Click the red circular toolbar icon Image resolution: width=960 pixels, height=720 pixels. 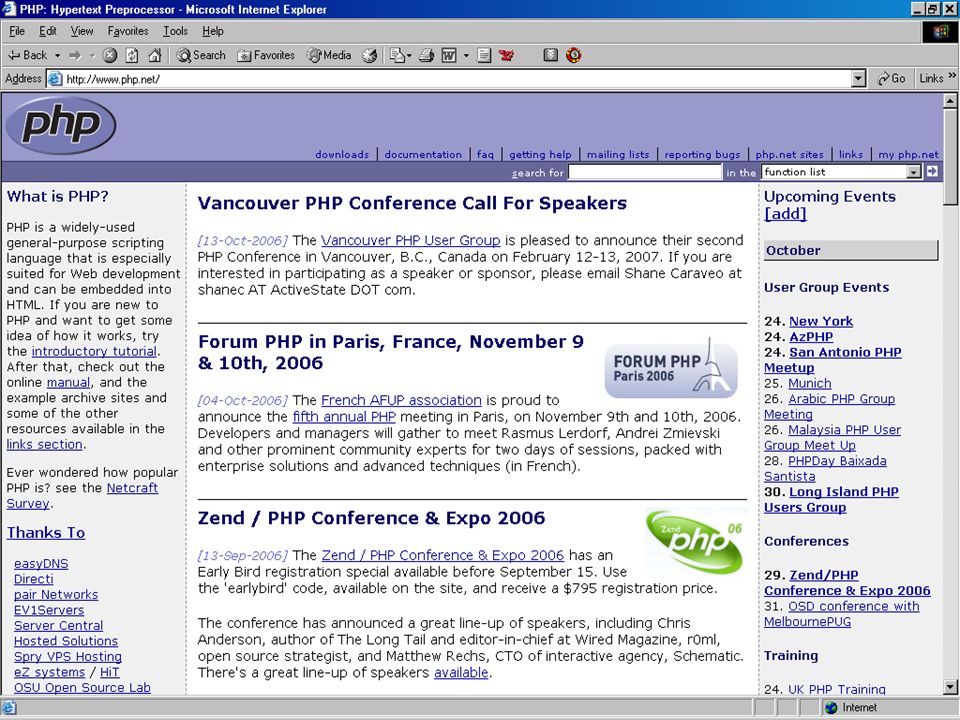(574, 56)
